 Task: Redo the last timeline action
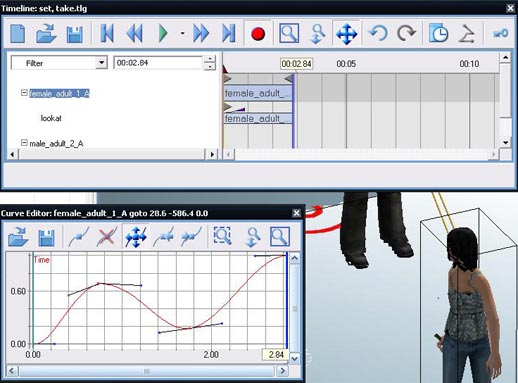point(407,33)
